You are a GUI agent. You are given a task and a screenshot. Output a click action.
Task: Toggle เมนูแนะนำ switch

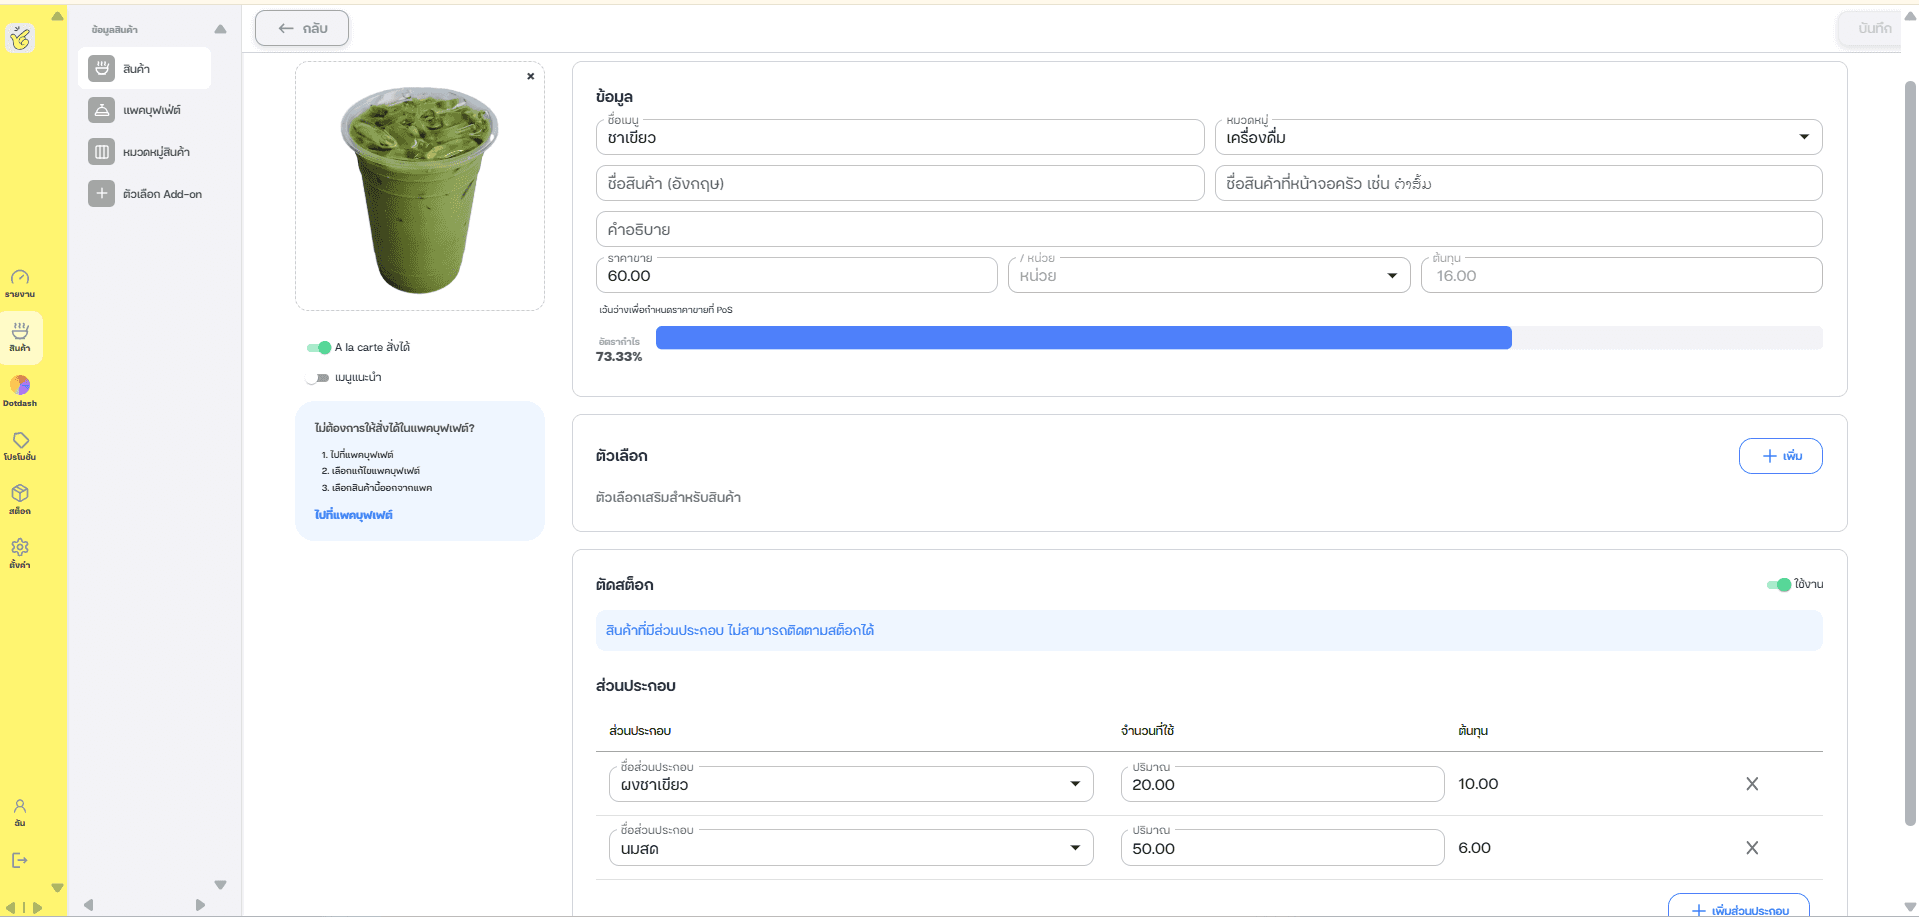[318, 378]
